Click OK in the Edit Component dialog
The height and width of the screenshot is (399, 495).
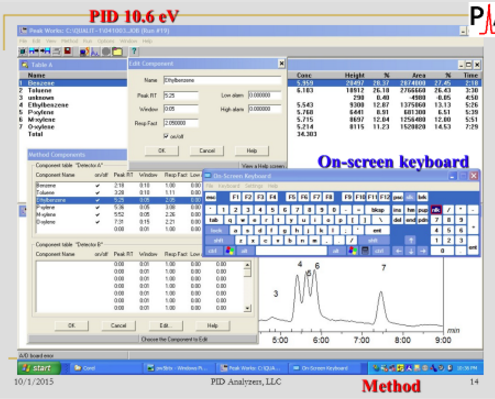click(x=162, y=151)
